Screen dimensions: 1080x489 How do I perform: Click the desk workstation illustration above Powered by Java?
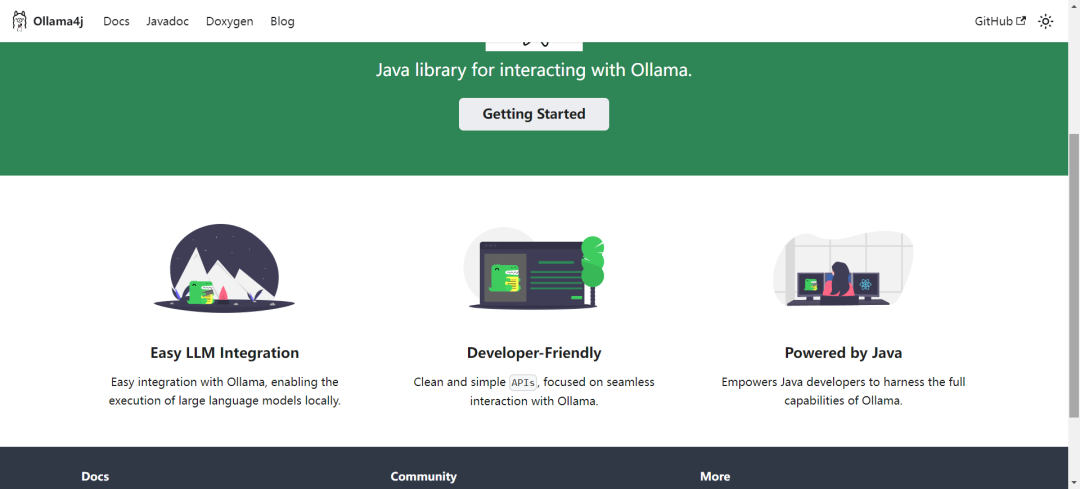[843, 269]
